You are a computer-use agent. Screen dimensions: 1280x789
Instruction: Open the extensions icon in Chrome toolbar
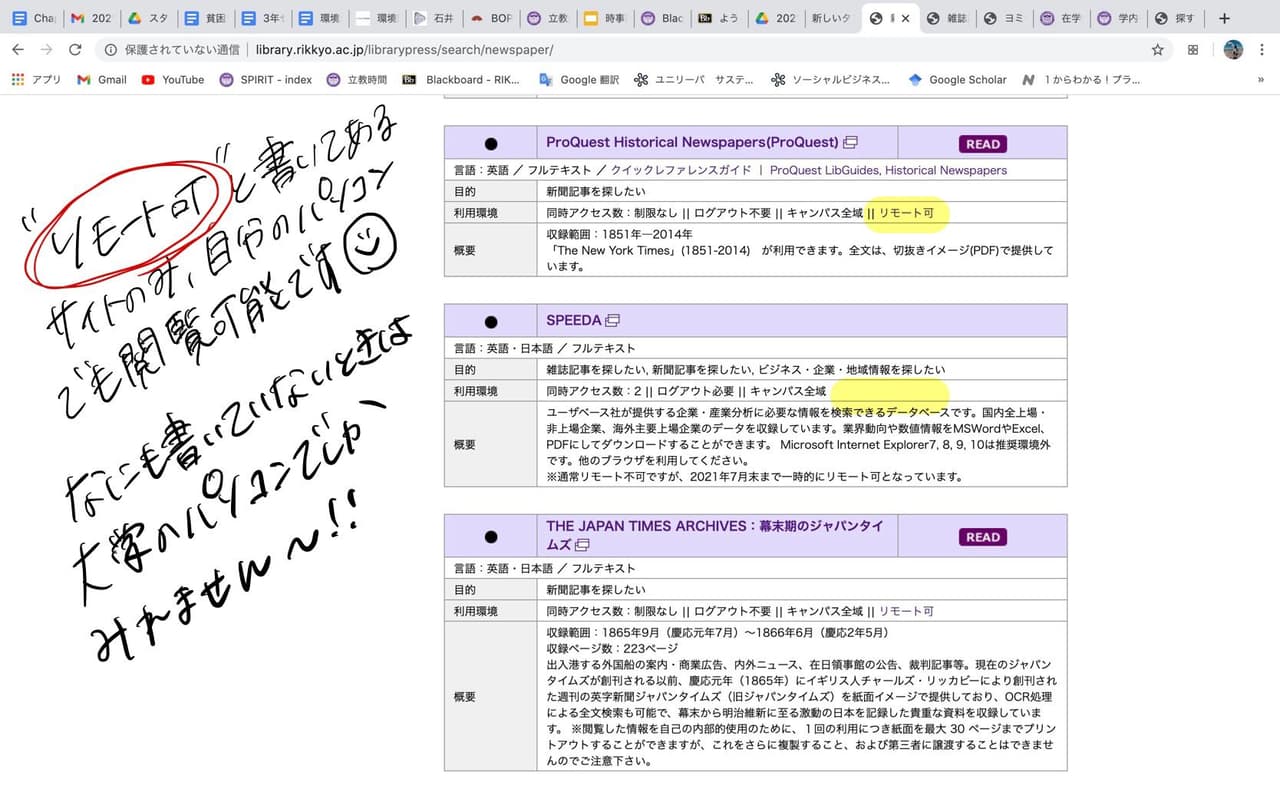click(1193, 49)
